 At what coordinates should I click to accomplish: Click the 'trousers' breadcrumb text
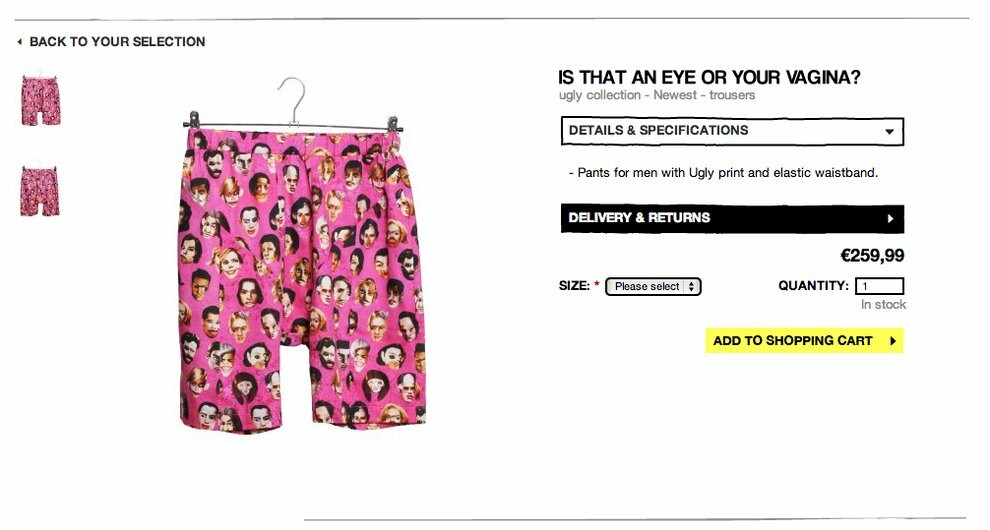pyautogui.click(x=732, y=95)
